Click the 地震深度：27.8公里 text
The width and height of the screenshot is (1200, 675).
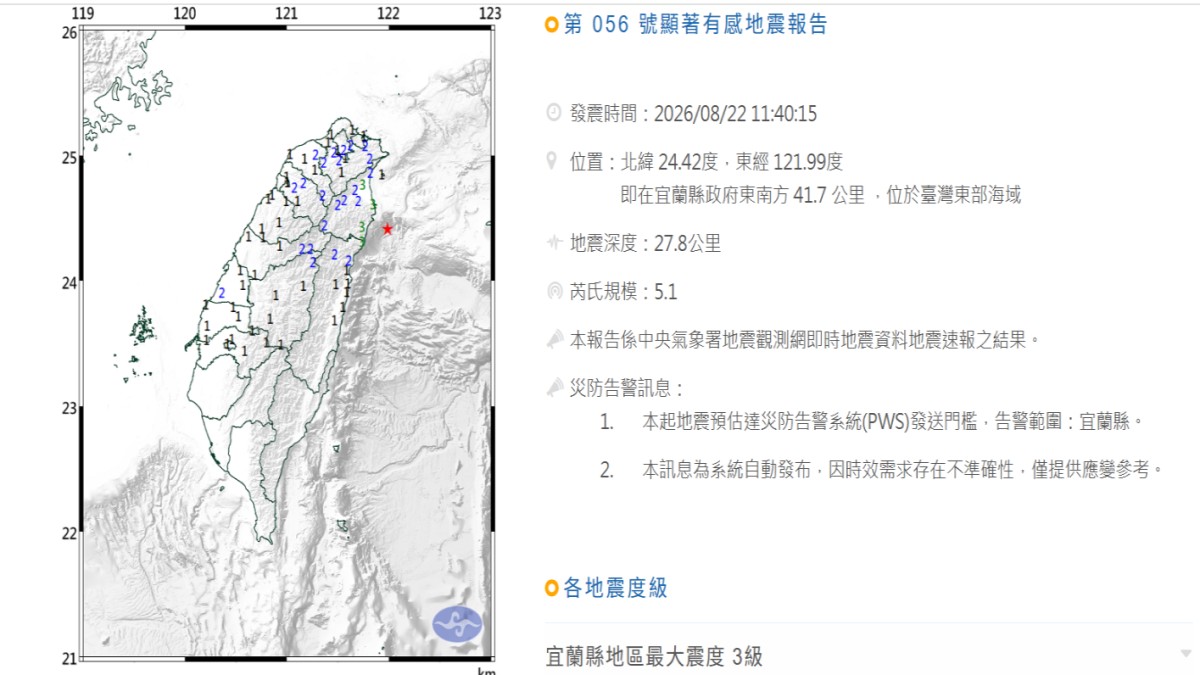click(x=646, y=243)
